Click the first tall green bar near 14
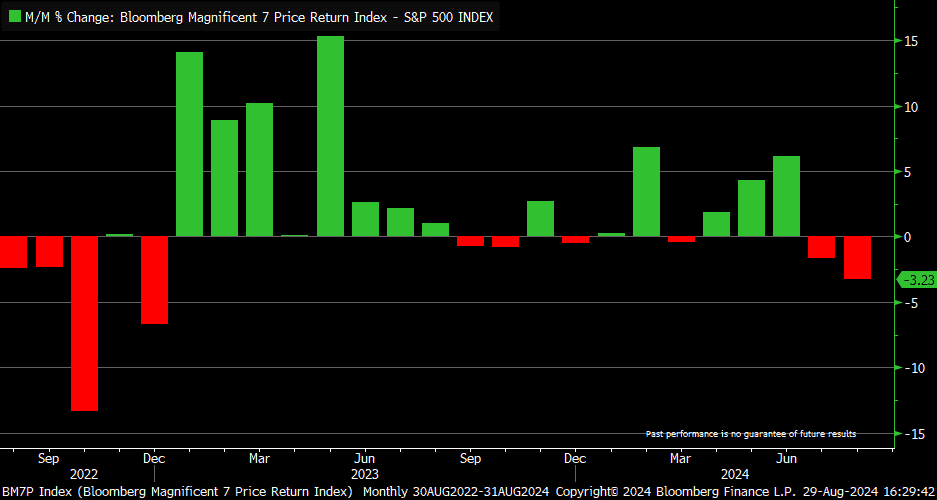 point(189,144)
